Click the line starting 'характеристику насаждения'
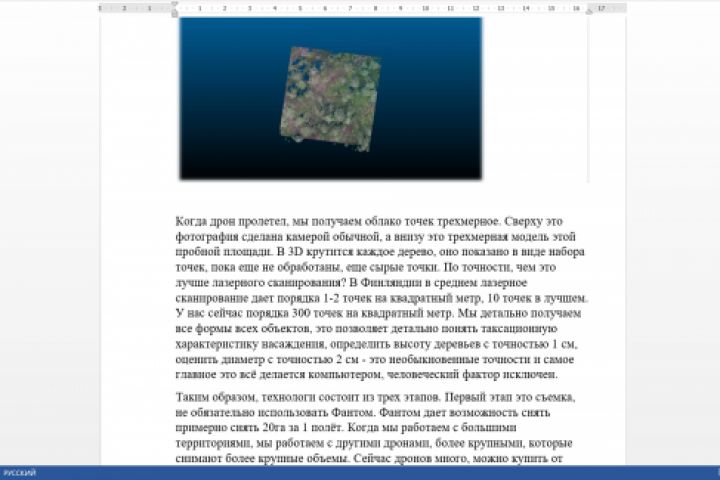Image resolution: width=720 pixels, height=480 pixels. (377, 344)
